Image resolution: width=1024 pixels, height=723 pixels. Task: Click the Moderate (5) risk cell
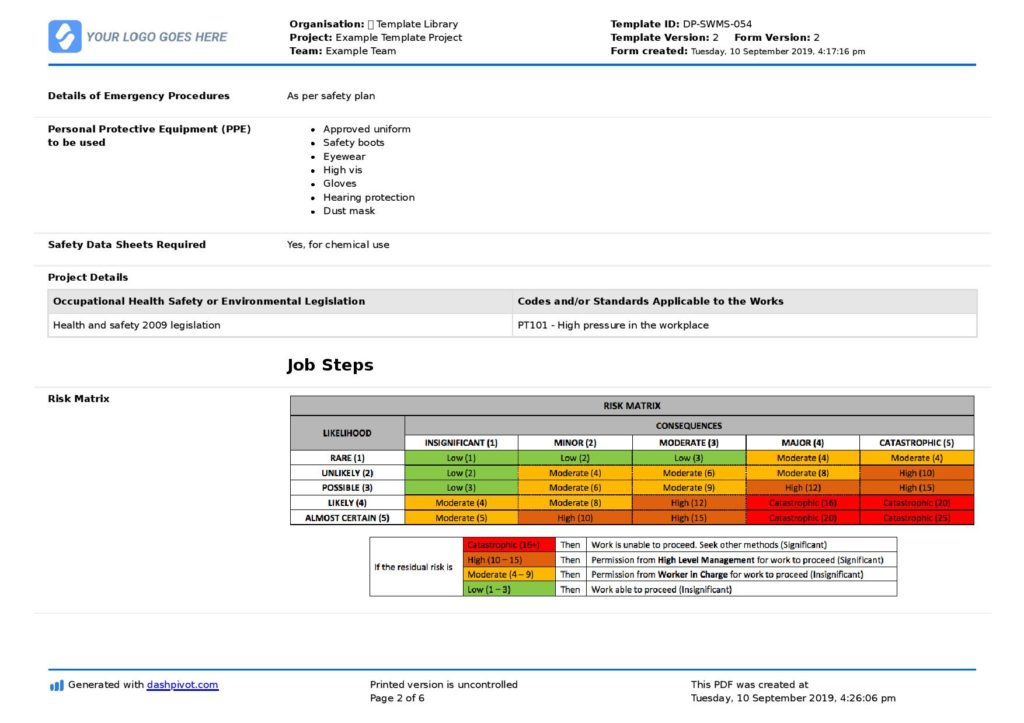click(x=461, y=518)
